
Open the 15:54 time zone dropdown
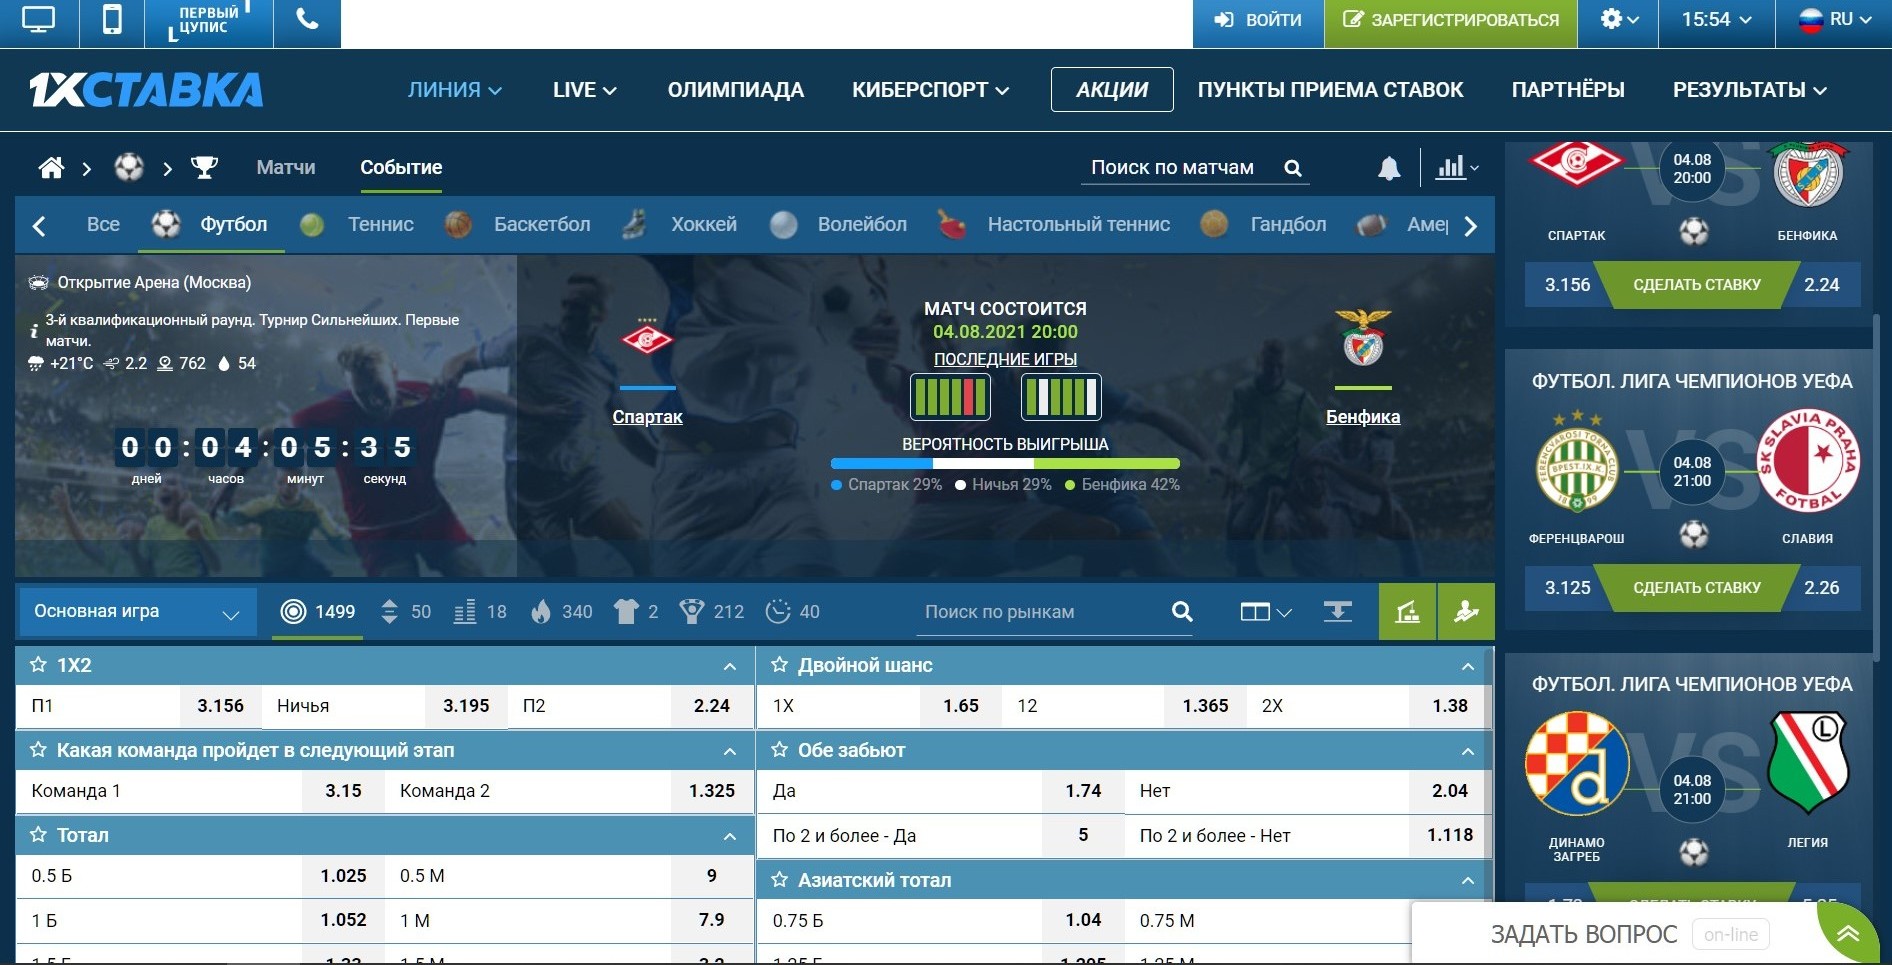1716,20
